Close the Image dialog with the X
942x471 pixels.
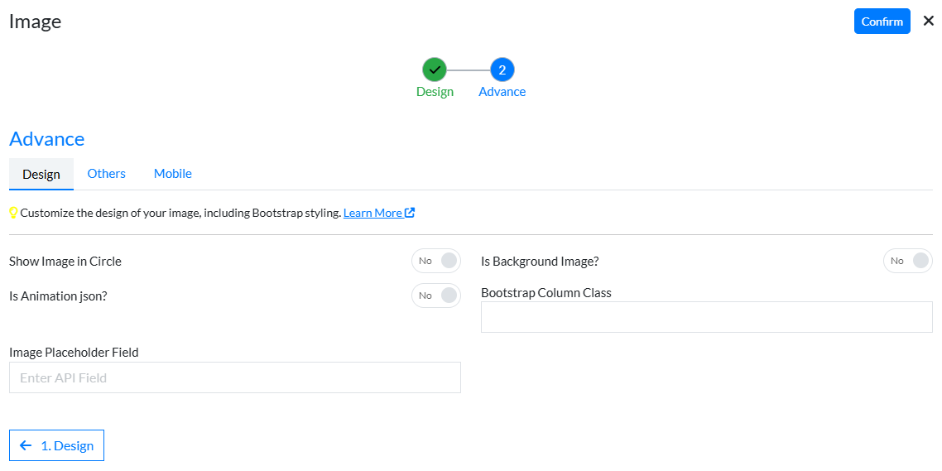[x=928, y=21]
